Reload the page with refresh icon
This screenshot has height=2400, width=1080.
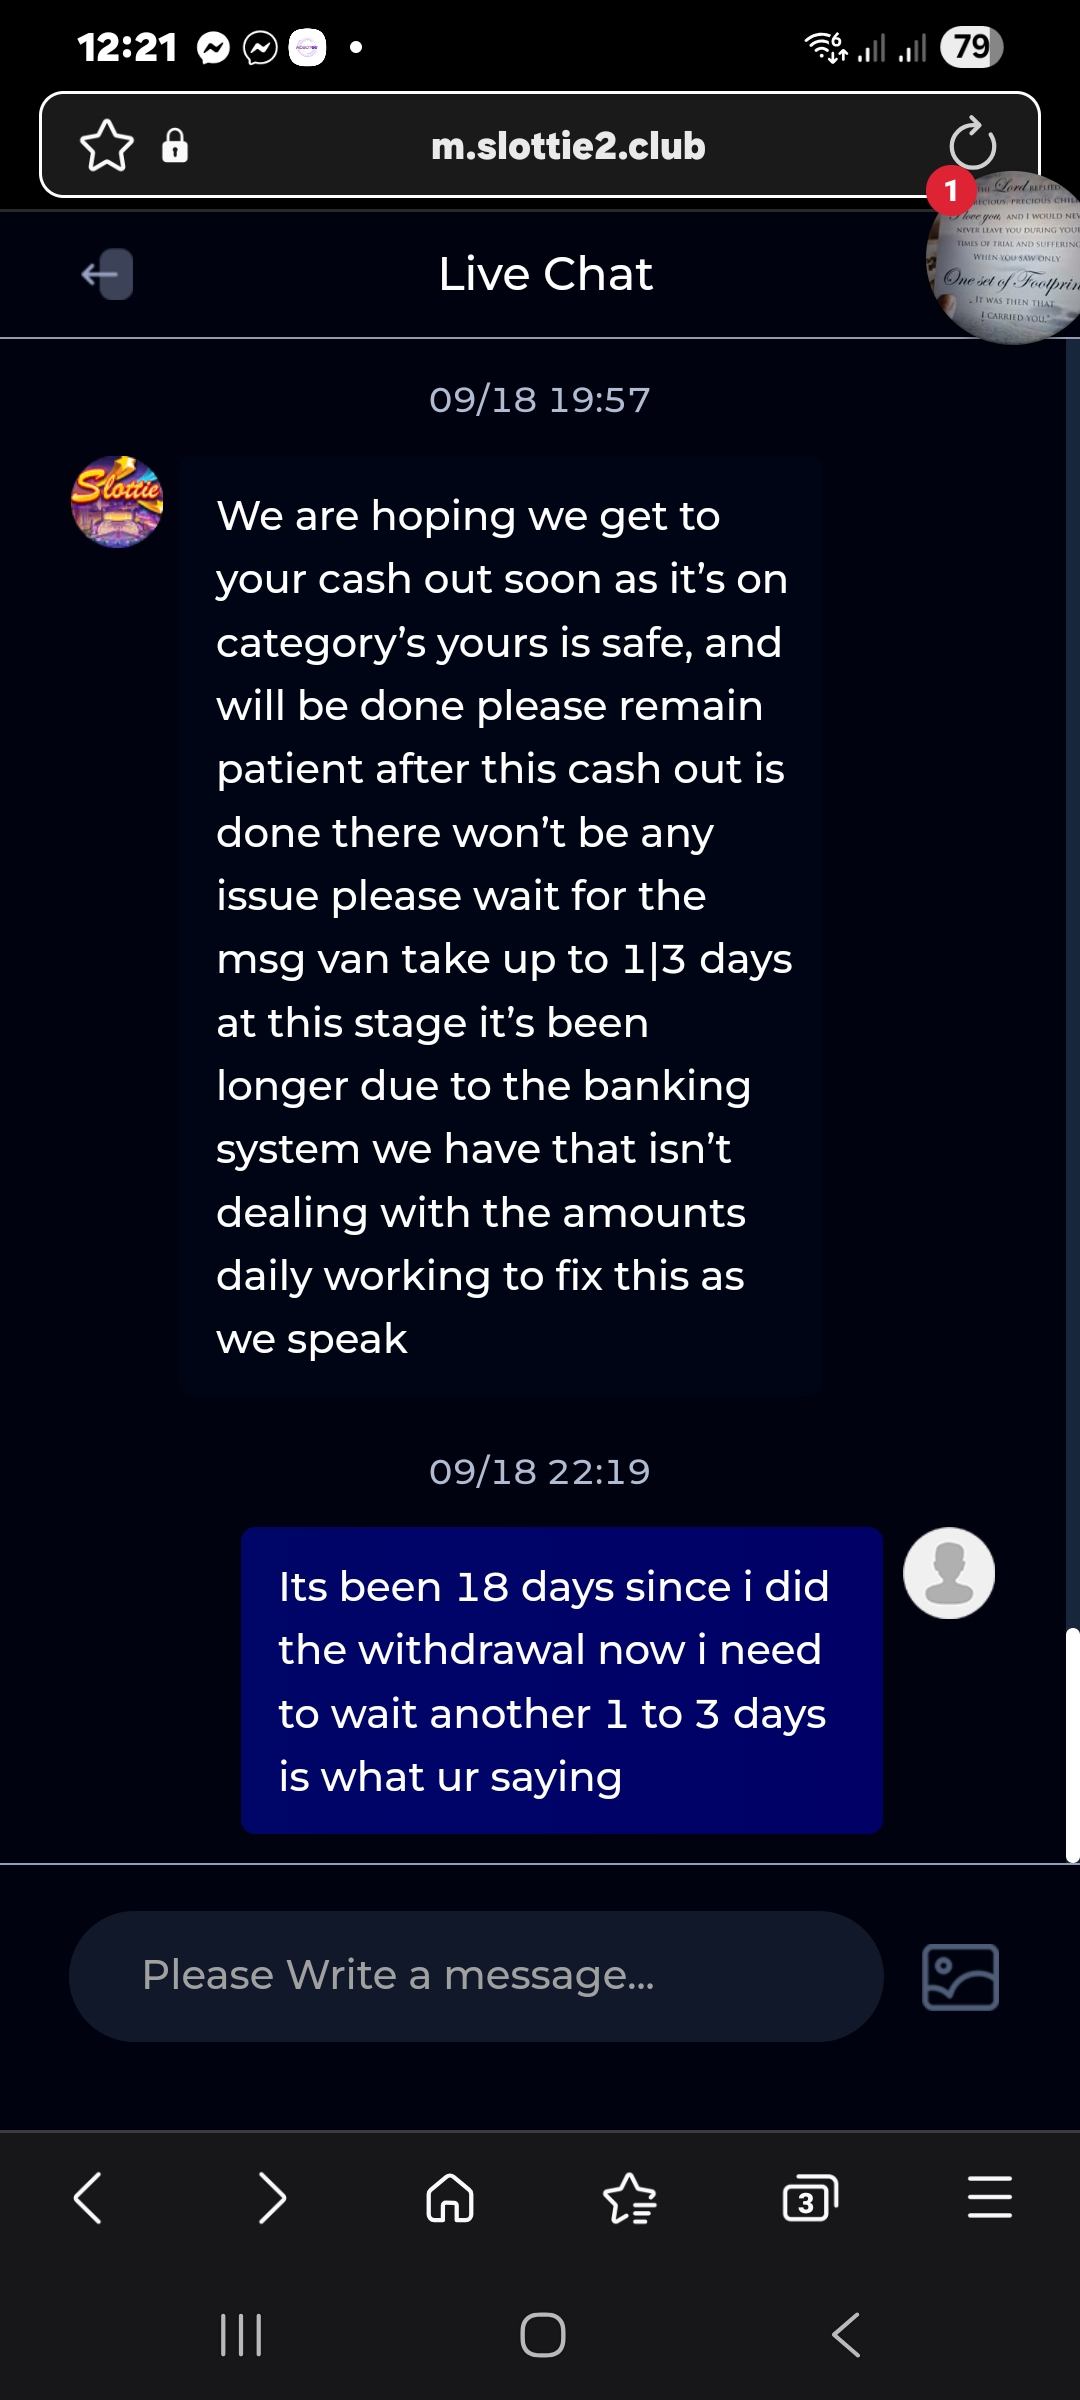(972, 145)
